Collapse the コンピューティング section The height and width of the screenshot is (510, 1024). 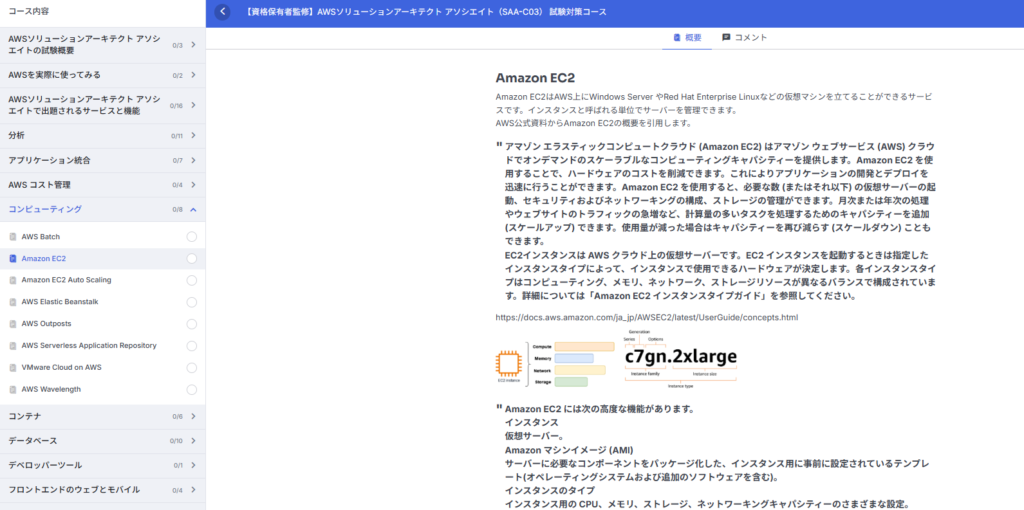click(x=192, y=209)
